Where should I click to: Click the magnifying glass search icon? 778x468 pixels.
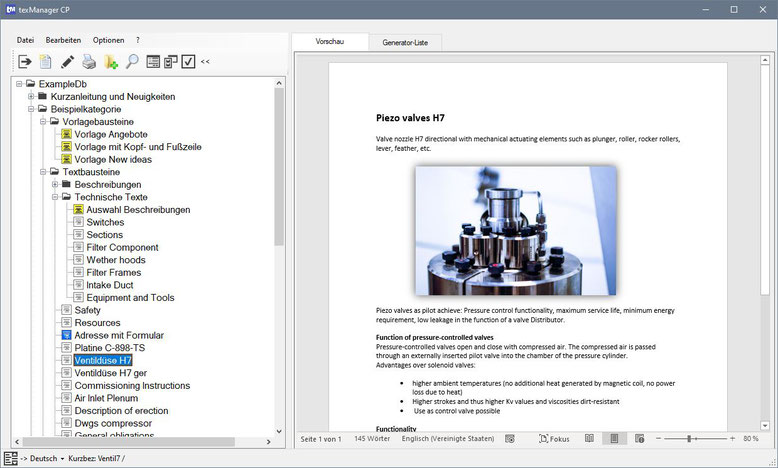(x=132, y=62)
